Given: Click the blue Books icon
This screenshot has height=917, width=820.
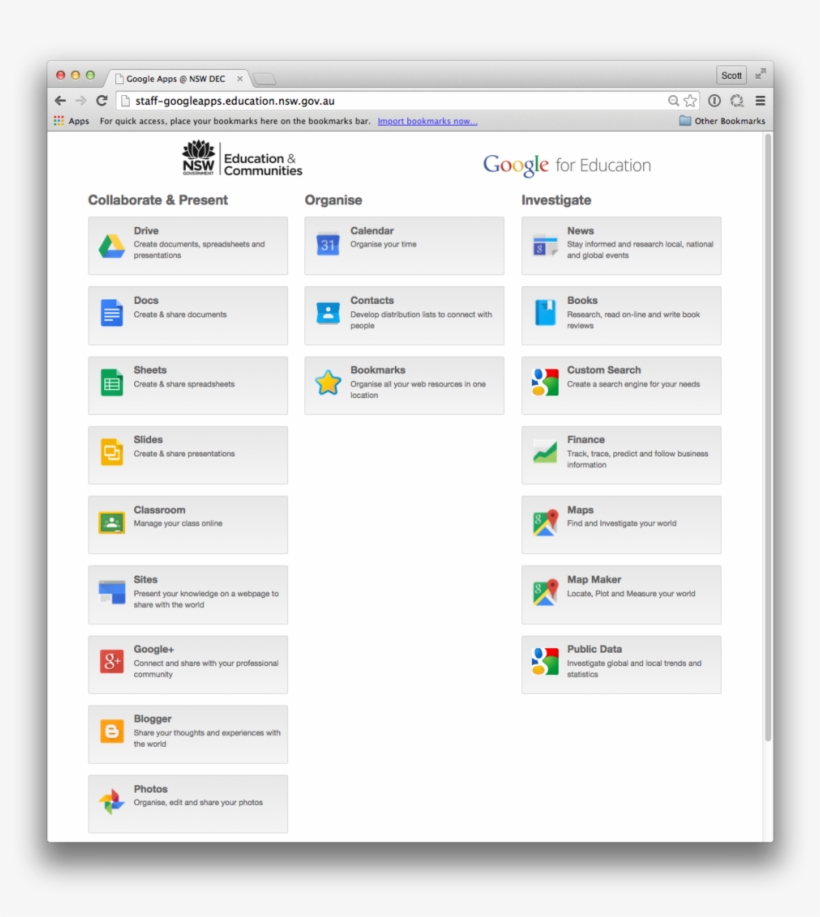Looking at the screenshot, I should [545, 313].
